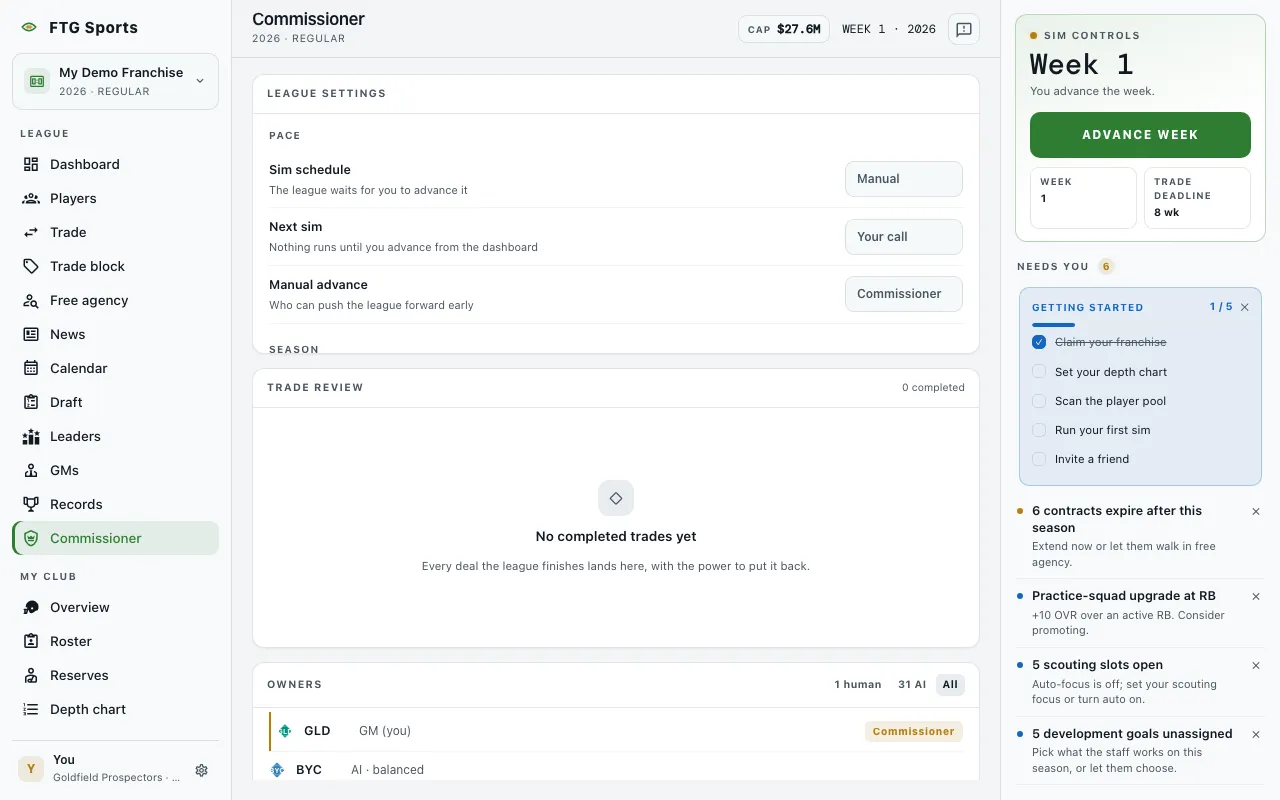Screen dimensions: 1280x800
Task: Click the Trade arrows icon
Action: coord(31,232)
